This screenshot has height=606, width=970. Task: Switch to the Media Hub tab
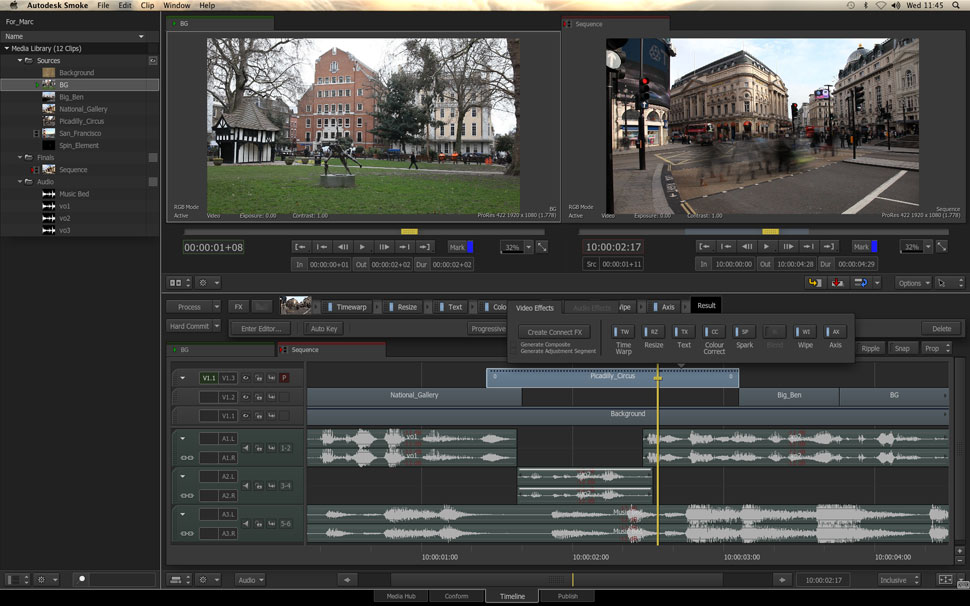point(401,596)
